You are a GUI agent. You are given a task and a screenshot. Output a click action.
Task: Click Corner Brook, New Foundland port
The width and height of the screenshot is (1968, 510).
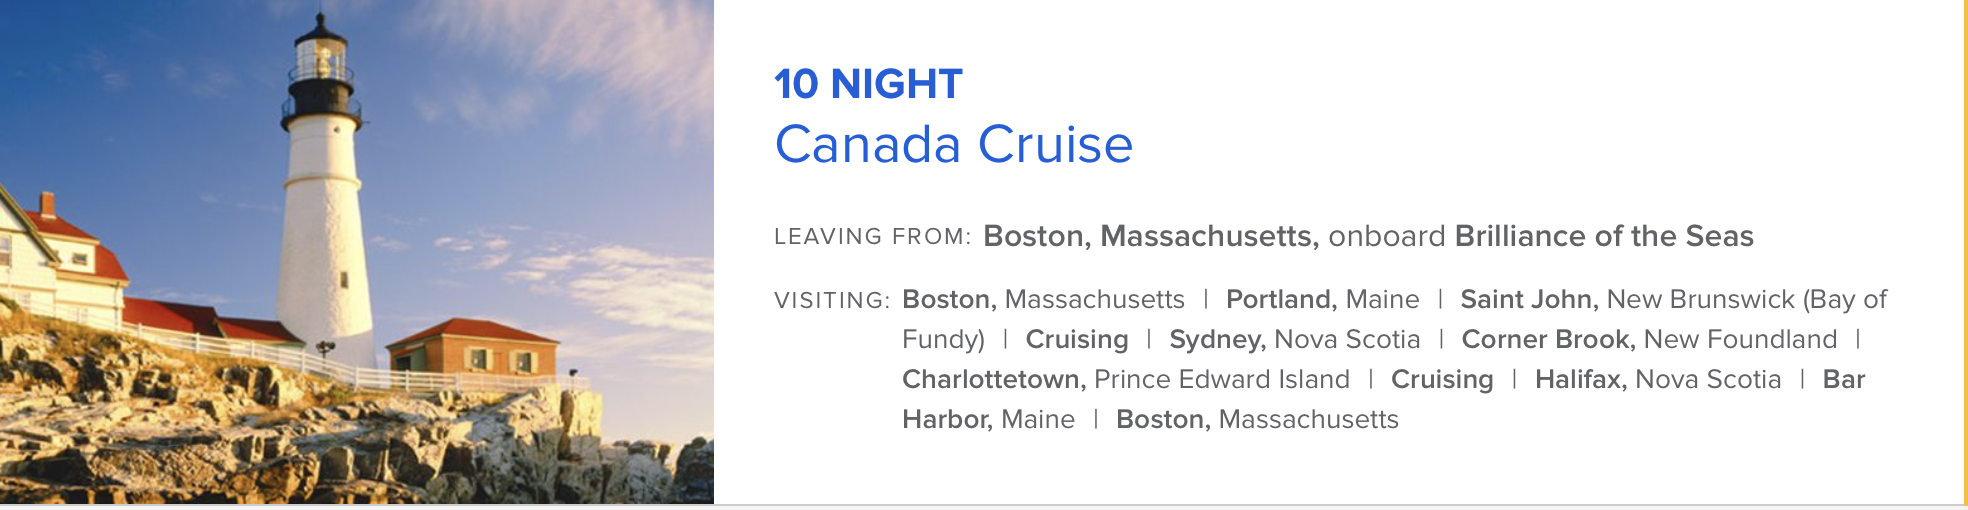pos(1649,339)
